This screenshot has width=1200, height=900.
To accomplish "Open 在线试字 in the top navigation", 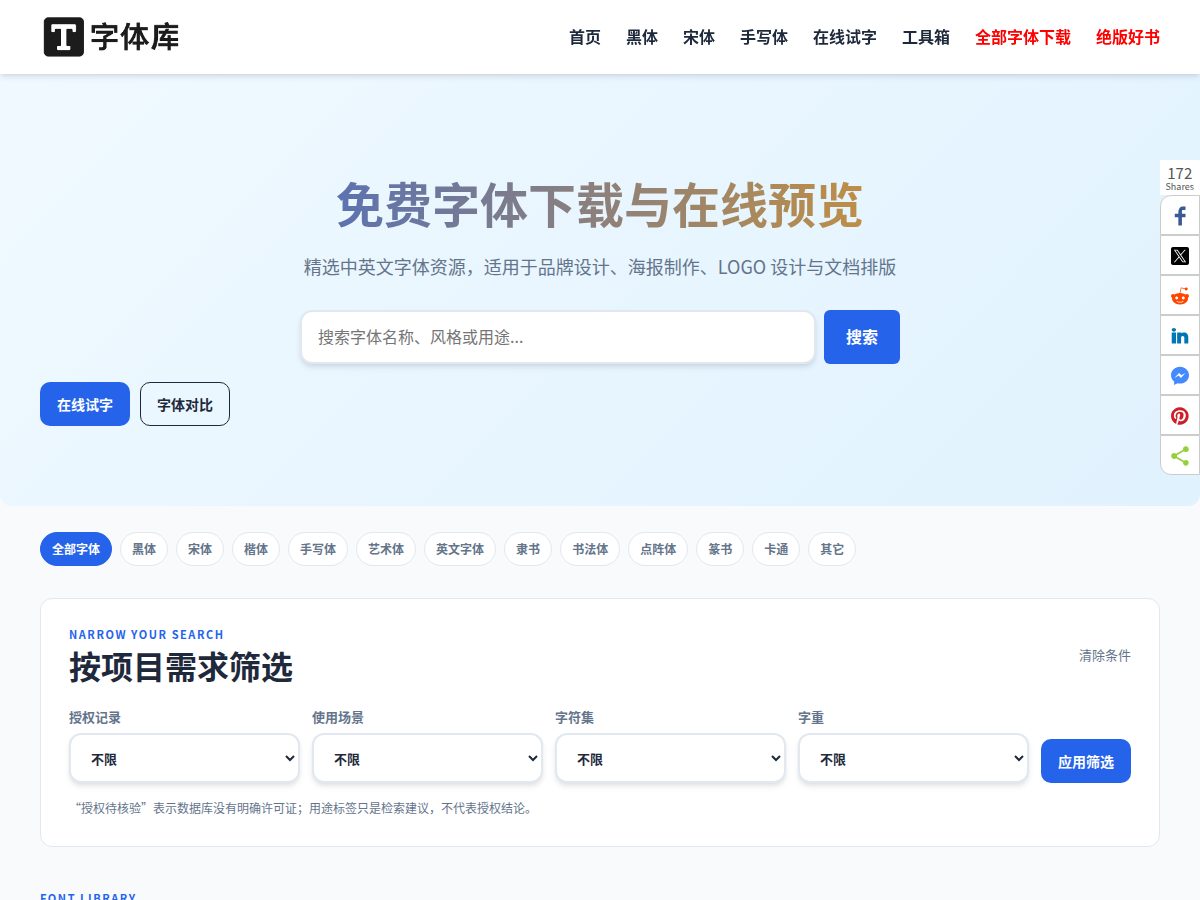I will pyautogui.click(x=845, y=37).
